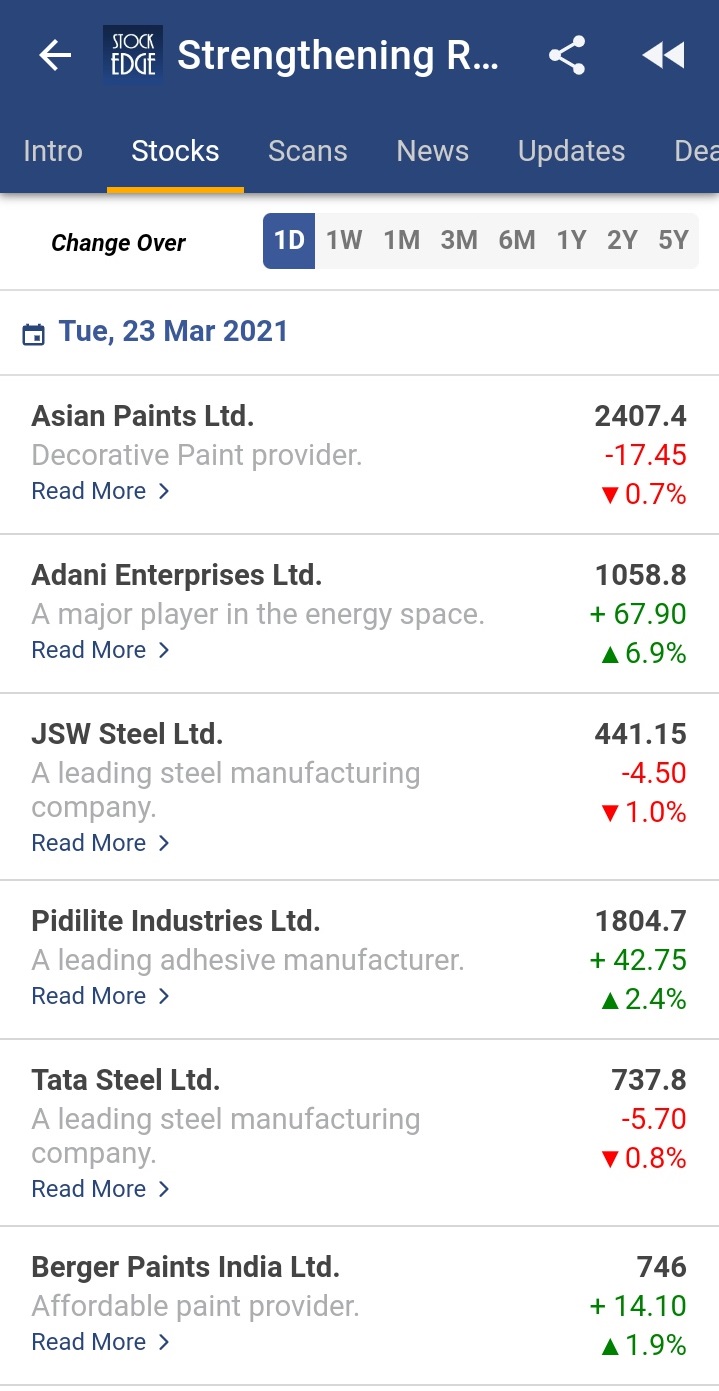Image resolution: width=719 pixels, height=1391 pixels.
Task: Open the calendar icon next to the date
Action: click(36, 333)
